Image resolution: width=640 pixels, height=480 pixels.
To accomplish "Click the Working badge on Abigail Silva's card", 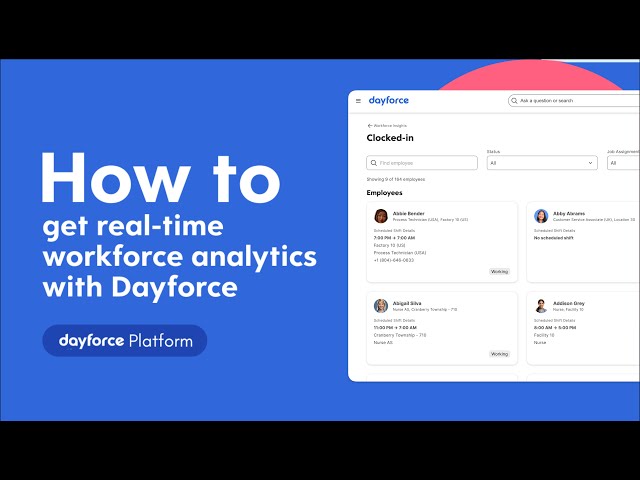I will click(x=499, y=354).
